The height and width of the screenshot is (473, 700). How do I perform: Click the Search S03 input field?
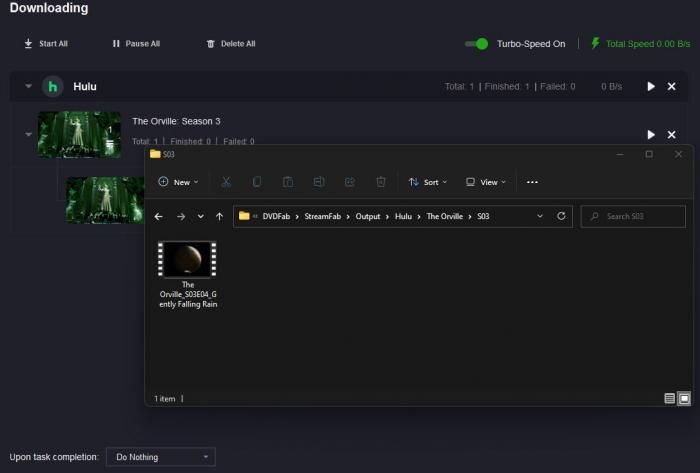pyautogui.click(x=633, y=216)
